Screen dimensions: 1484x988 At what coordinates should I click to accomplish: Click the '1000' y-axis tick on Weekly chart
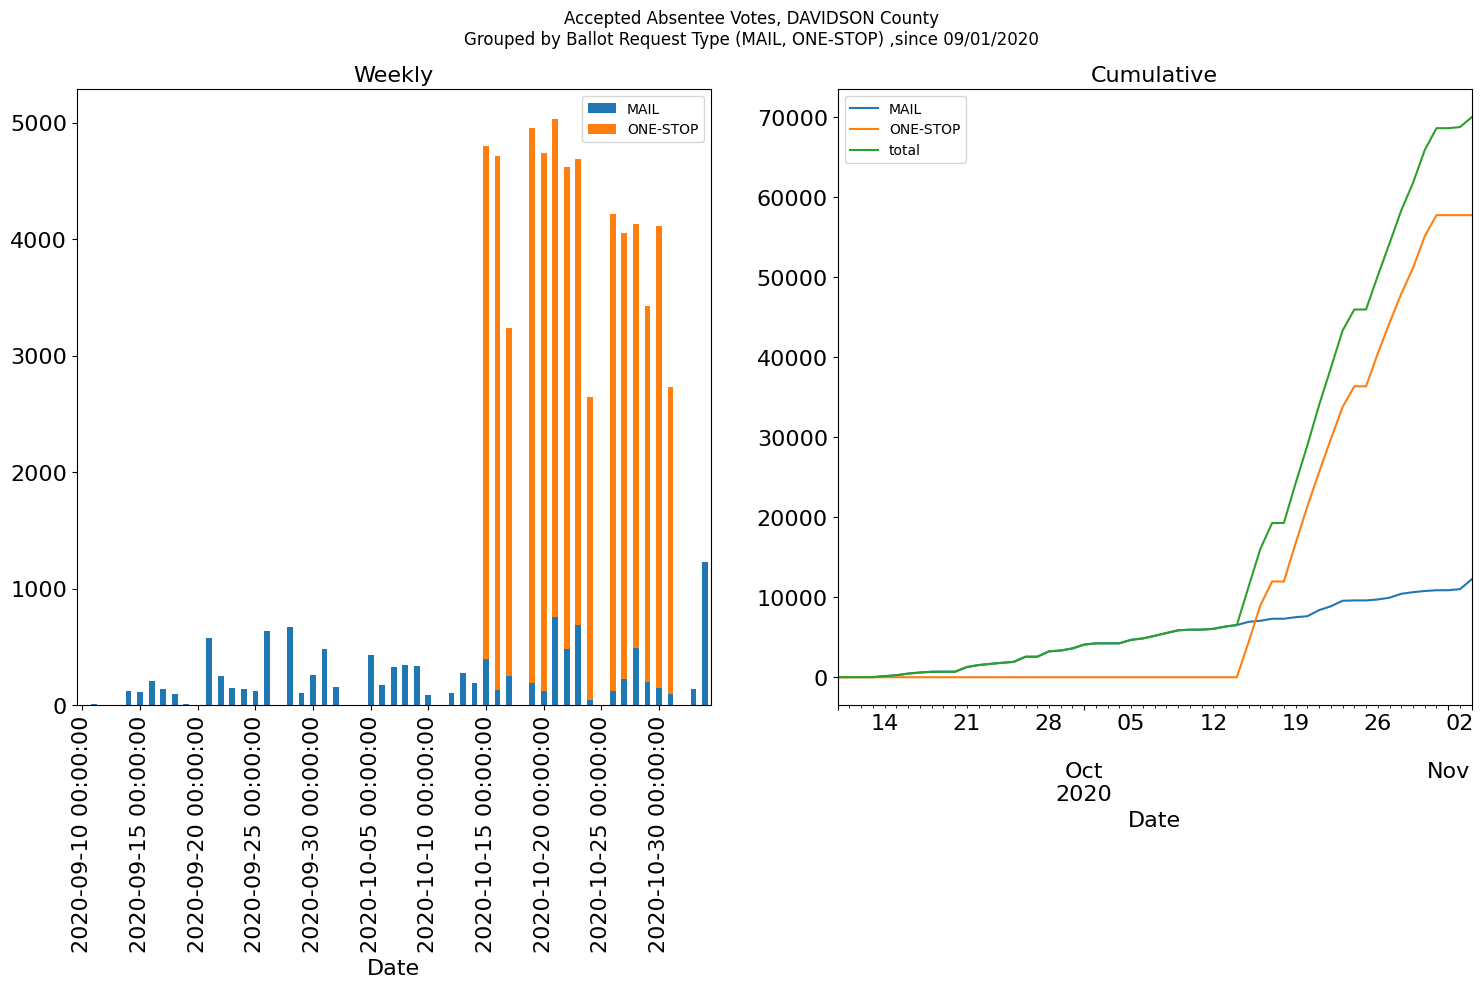(x=39, y=590)
